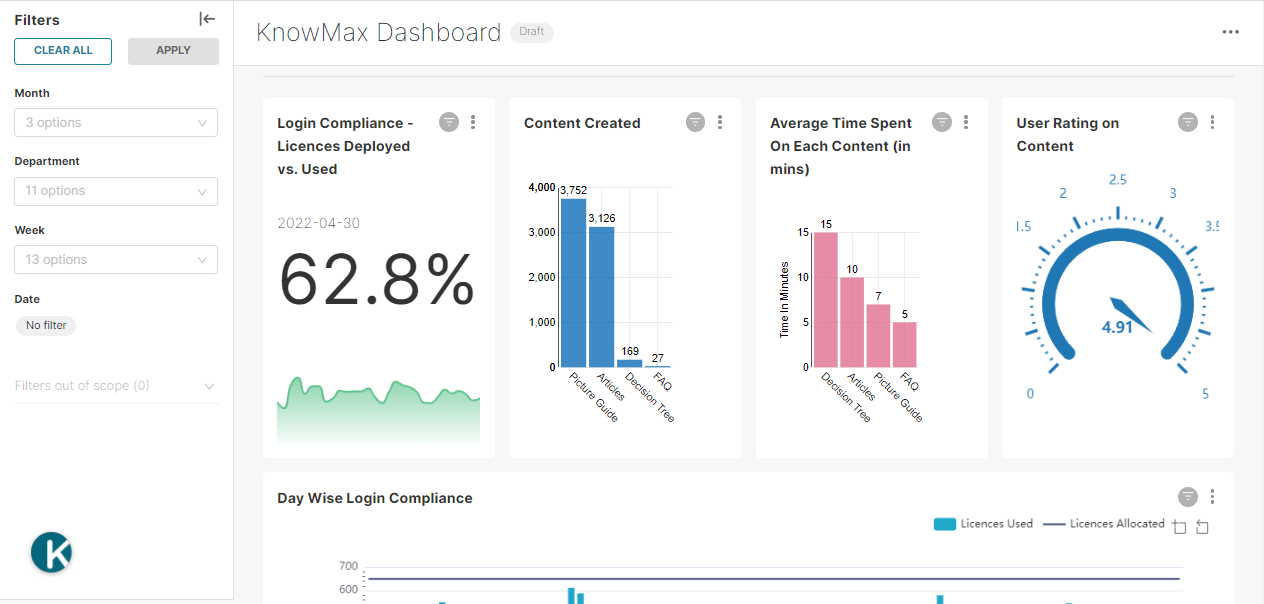Open the Department filter dropdown
Image resolution: width=1264 pixels, height=604 pixels.
(116, 191)
